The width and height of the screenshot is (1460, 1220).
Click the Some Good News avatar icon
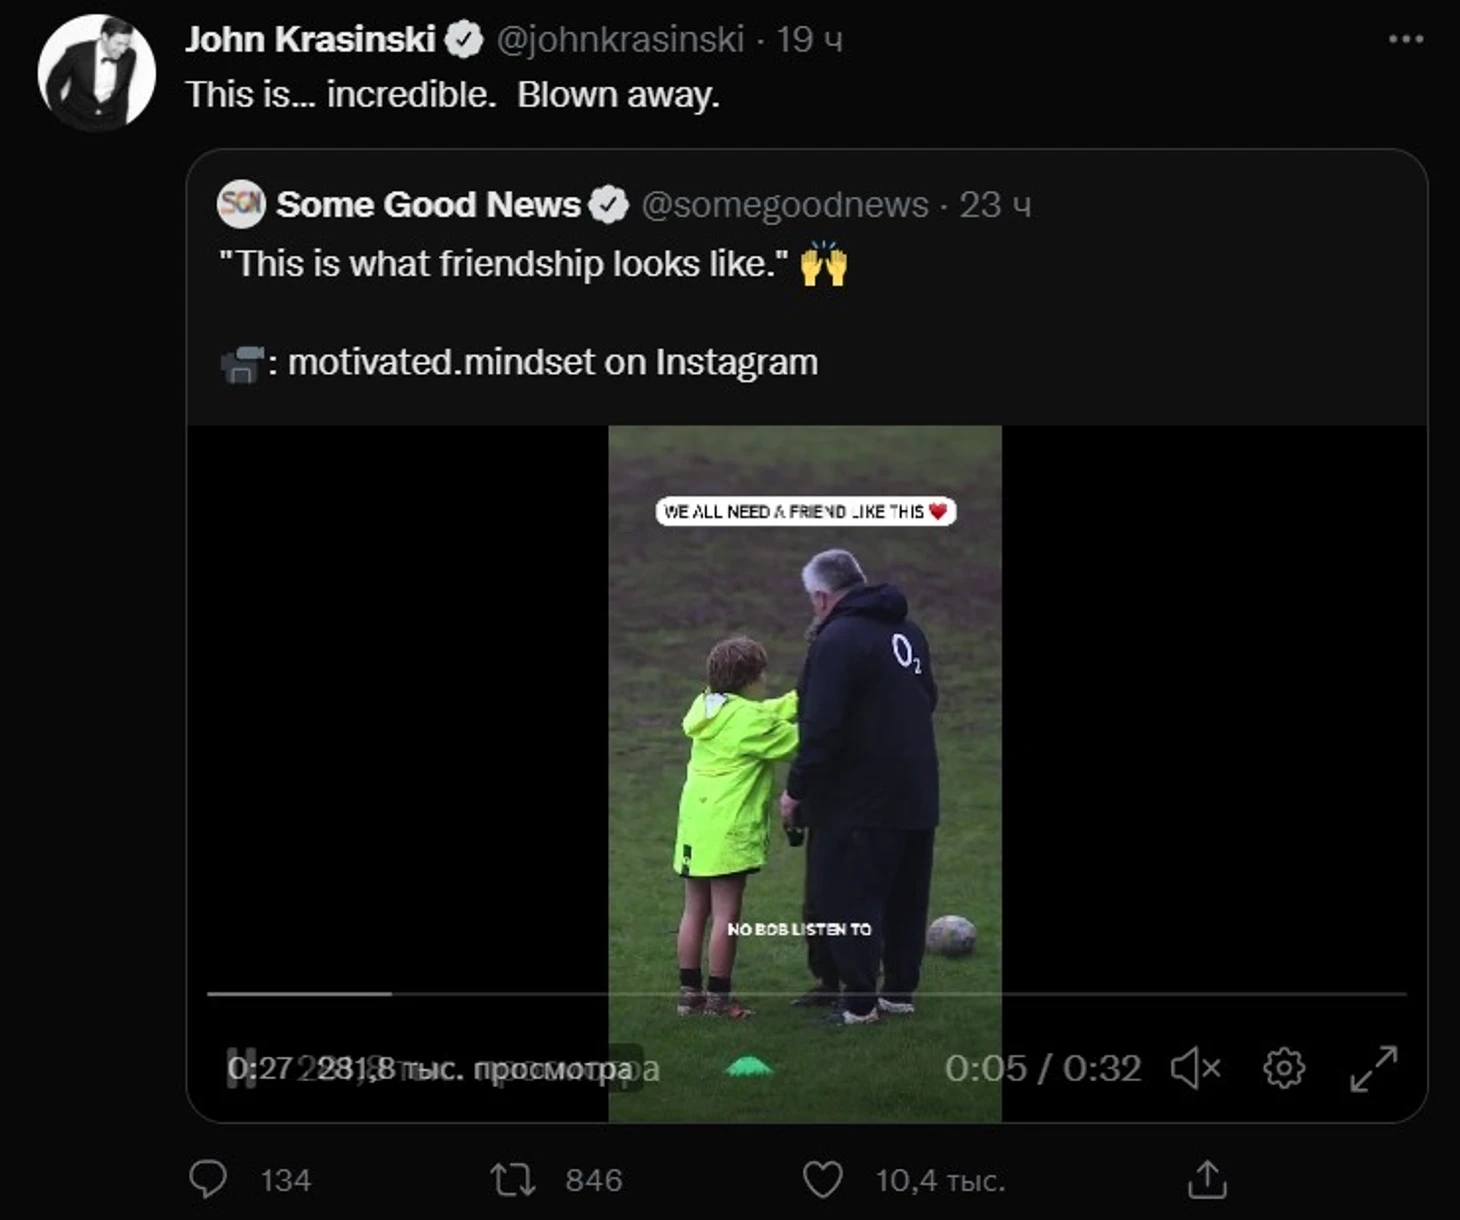[241, 204]
